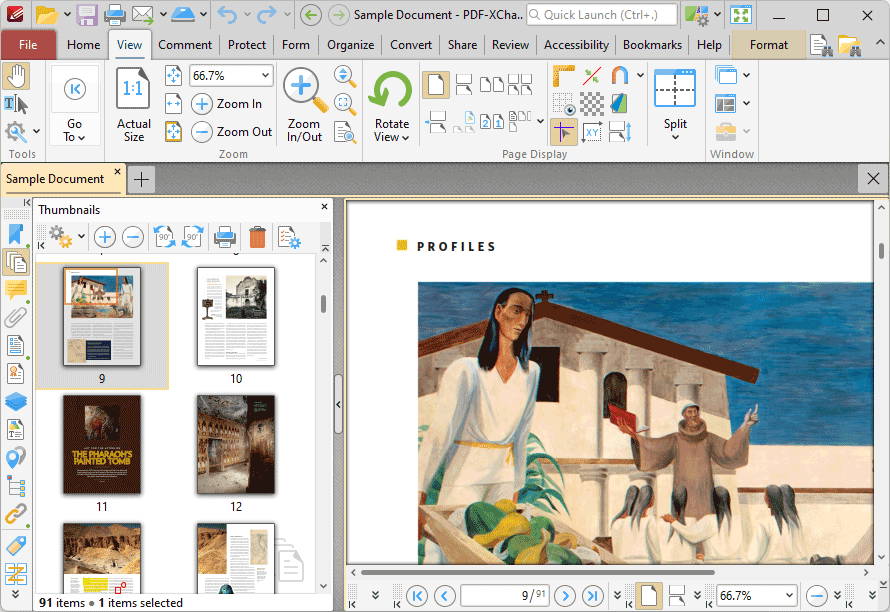890x612 pixels.
Task: Select page 10 thumbnail
Action: tap(236, 316)
